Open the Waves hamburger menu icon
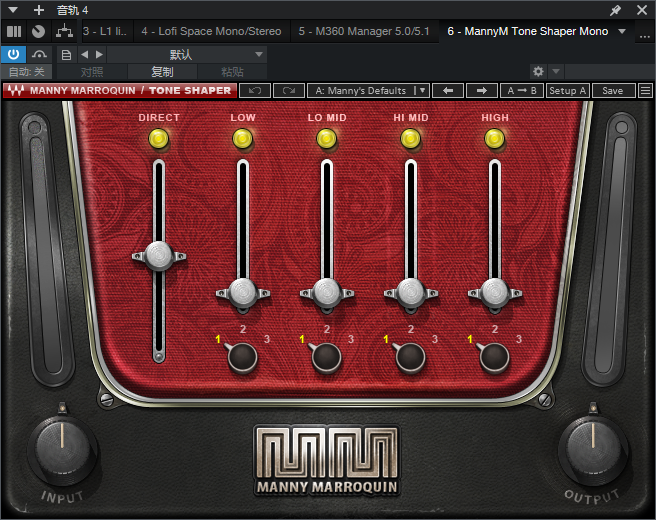The width and height of the screenshot is (656, 520). [x=645, y=90]
